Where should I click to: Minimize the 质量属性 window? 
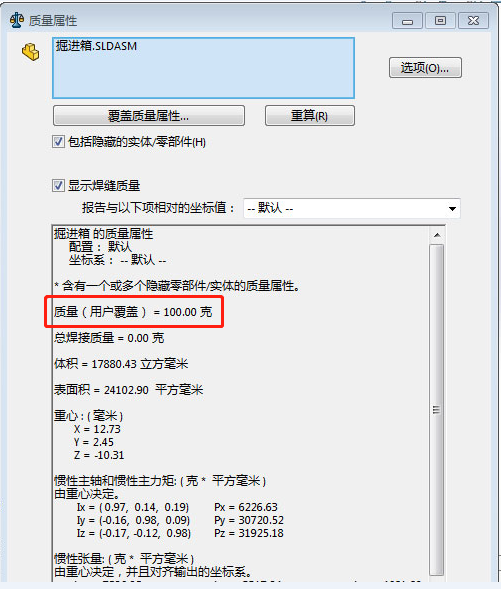click(x=407, y=21)
